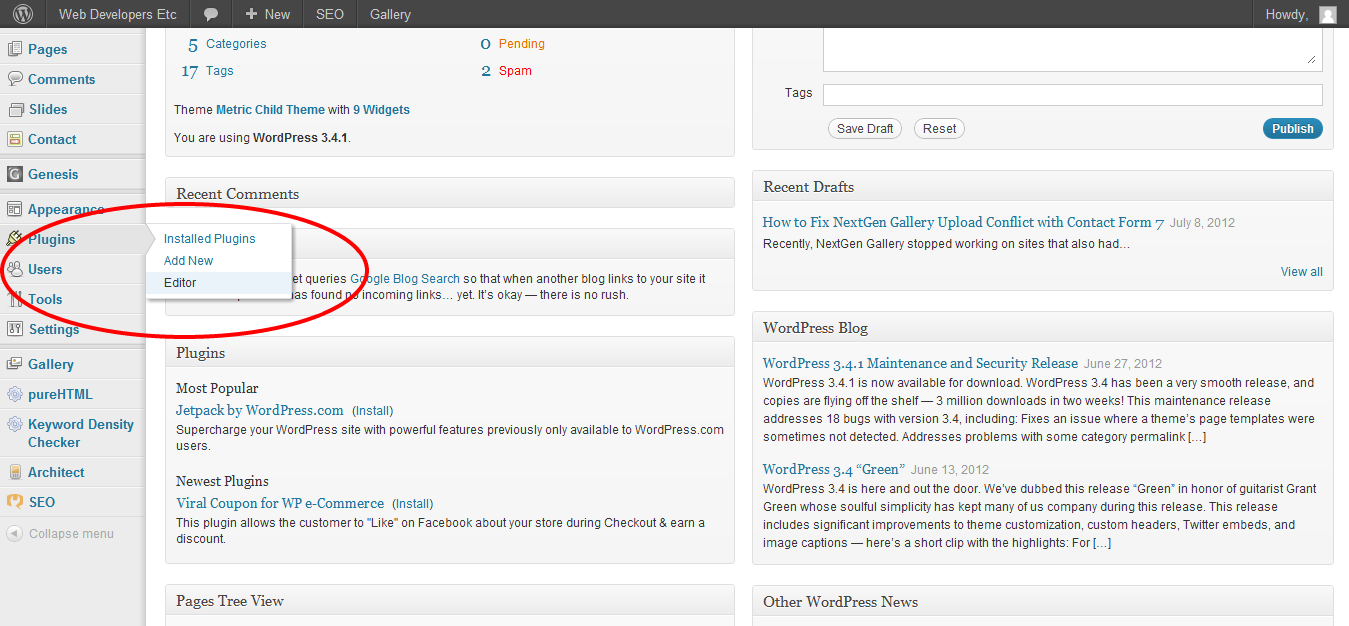Open Installed Plugins from the flyout

pos(210,239)
